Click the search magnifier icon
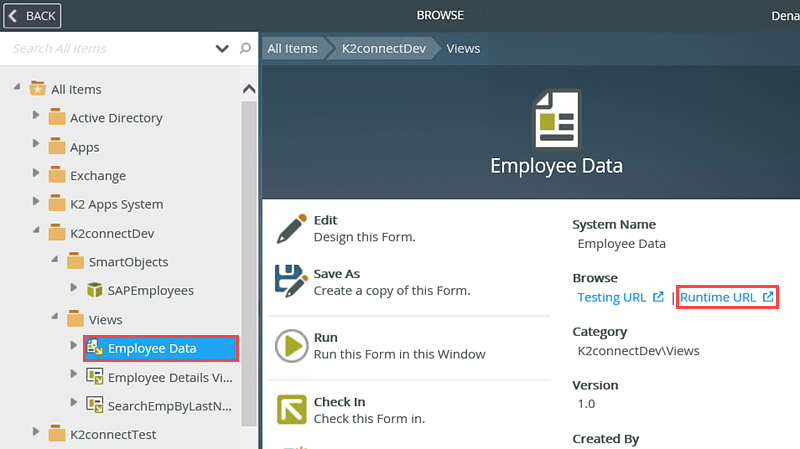The width and height of the screenshot is (800, 449). 245,48
